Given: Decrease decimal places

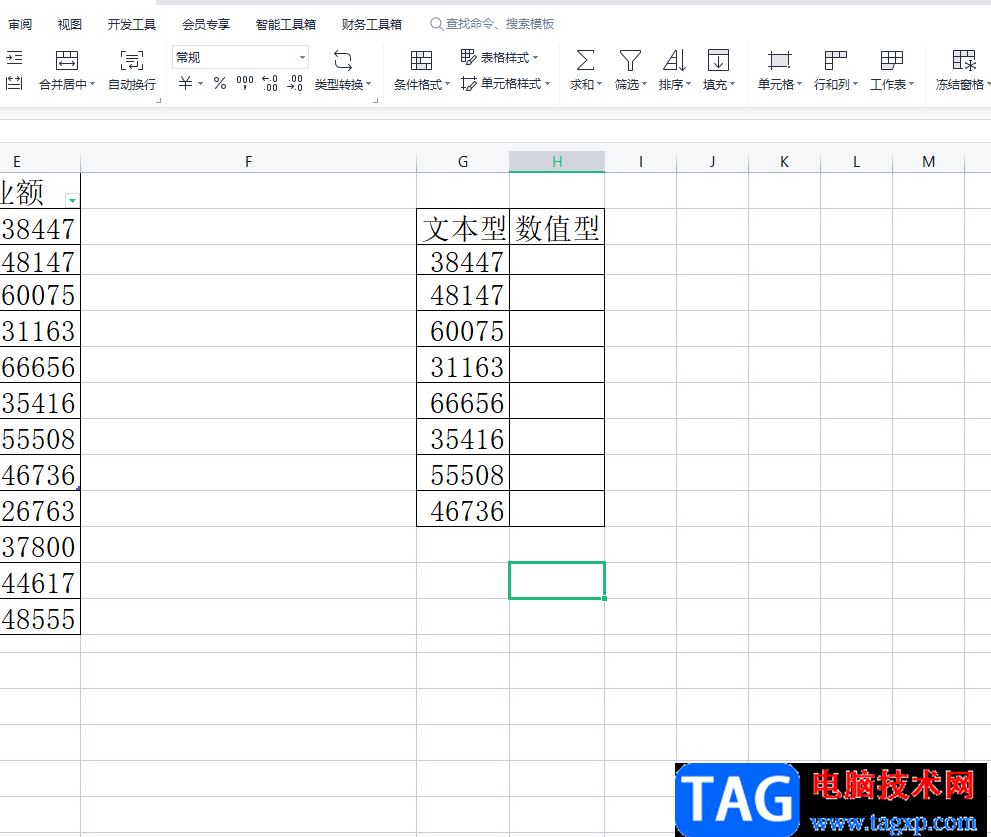Looking at the screenshot, I should 295,83.
